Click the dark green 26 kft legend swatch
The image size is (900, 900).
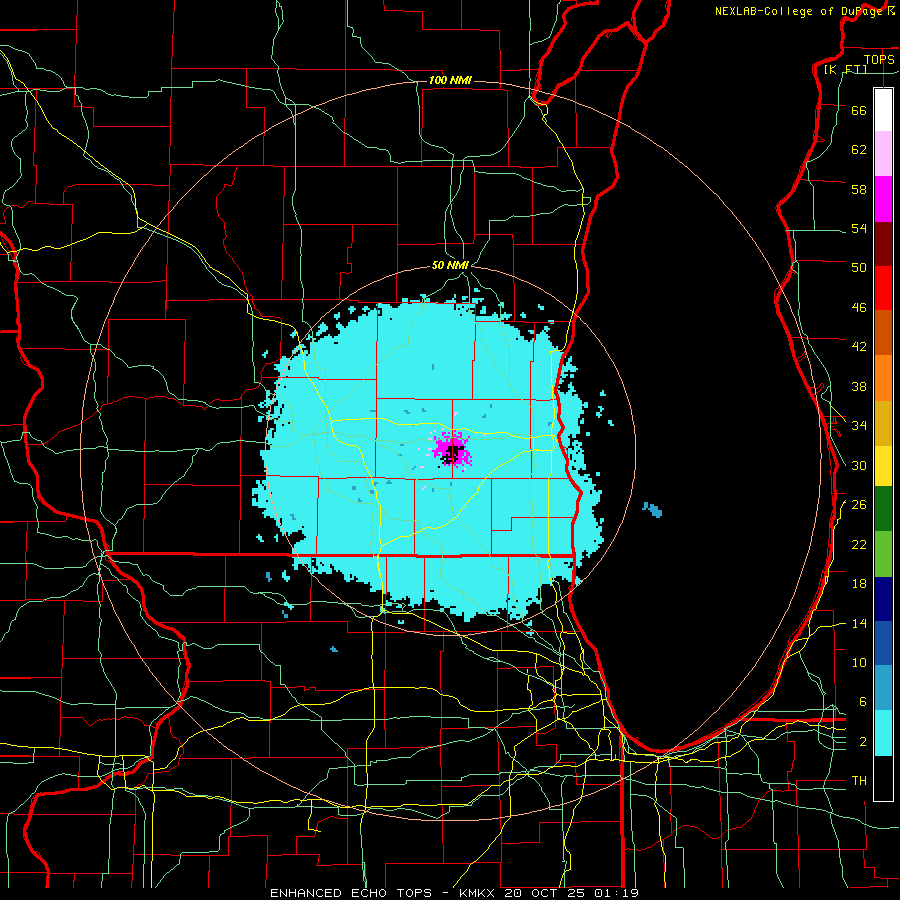pos(883,509)
